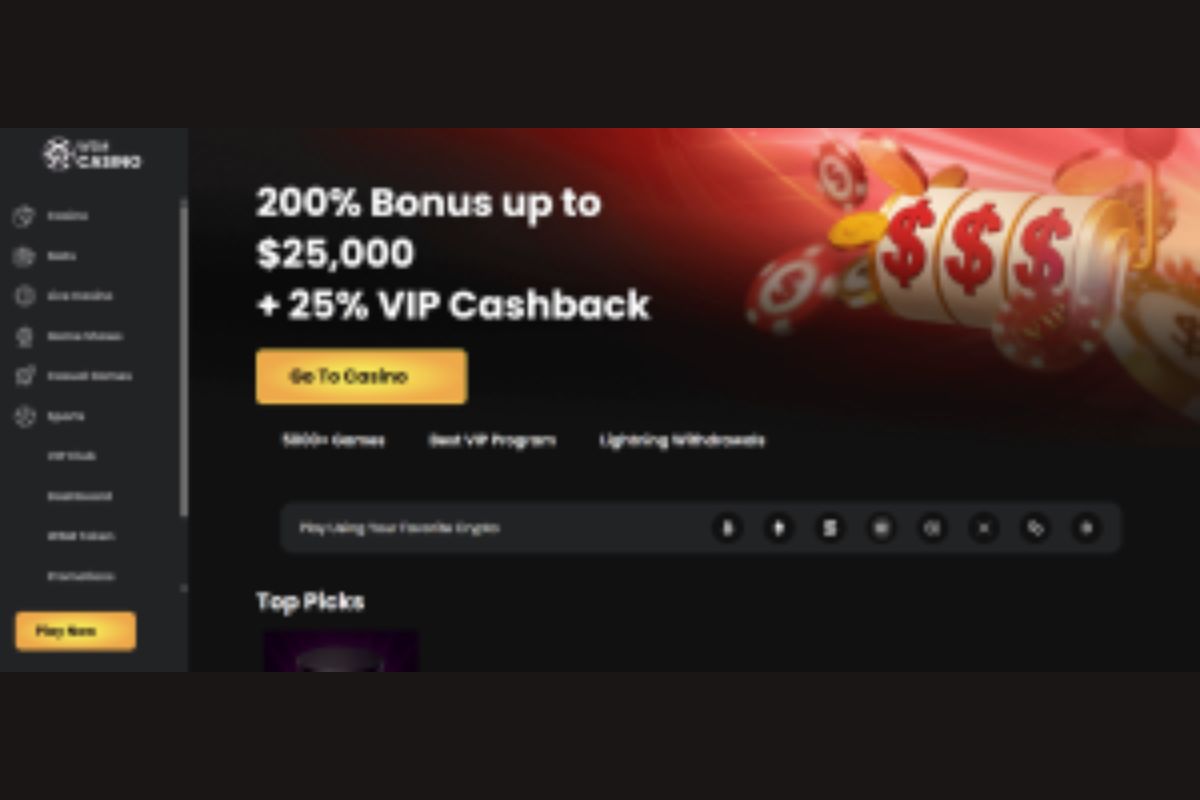The image size is (1200, 800).
Task: Select the chain link crypto icon
Action: click(1035, 528)
